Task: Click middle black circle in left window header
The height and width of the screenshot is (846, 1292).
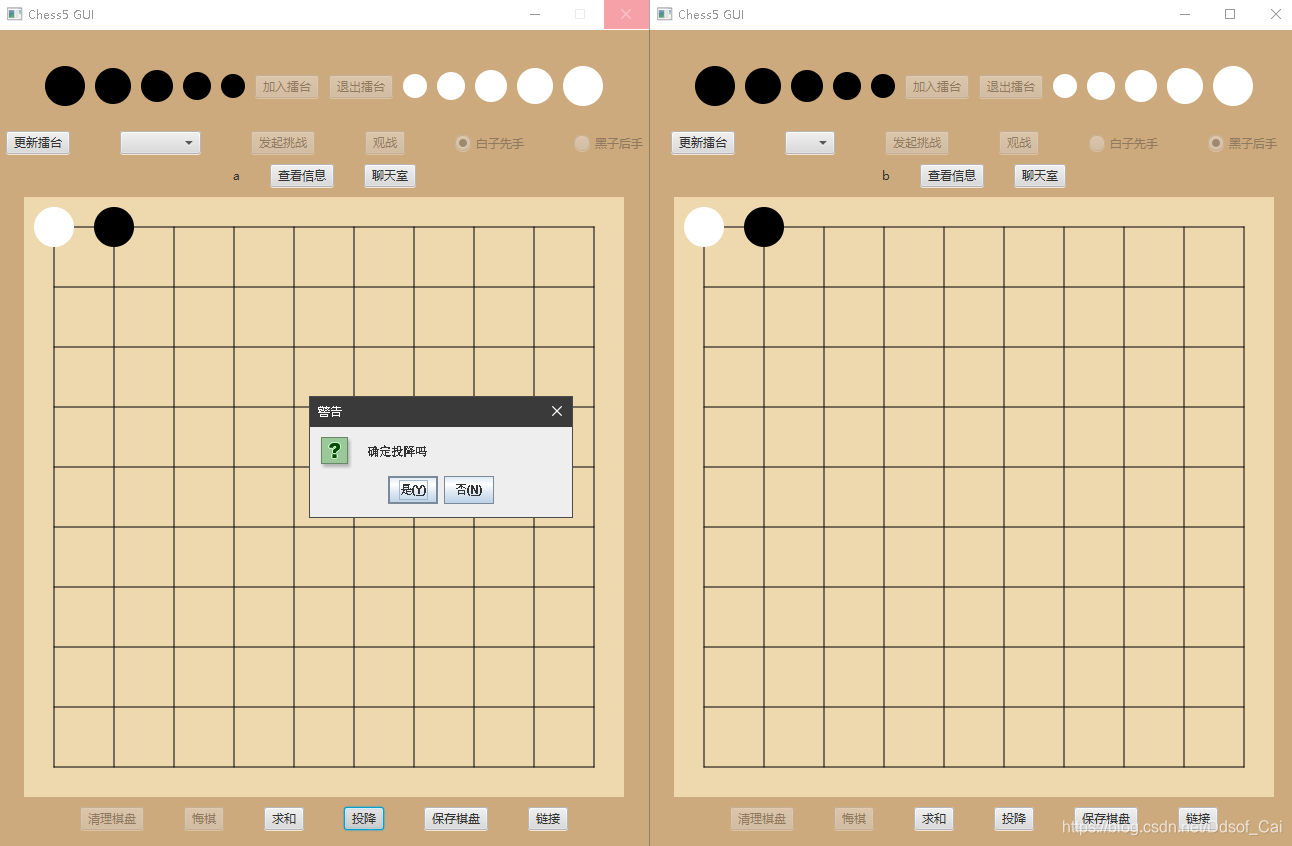Action: (x=157, y=86)
